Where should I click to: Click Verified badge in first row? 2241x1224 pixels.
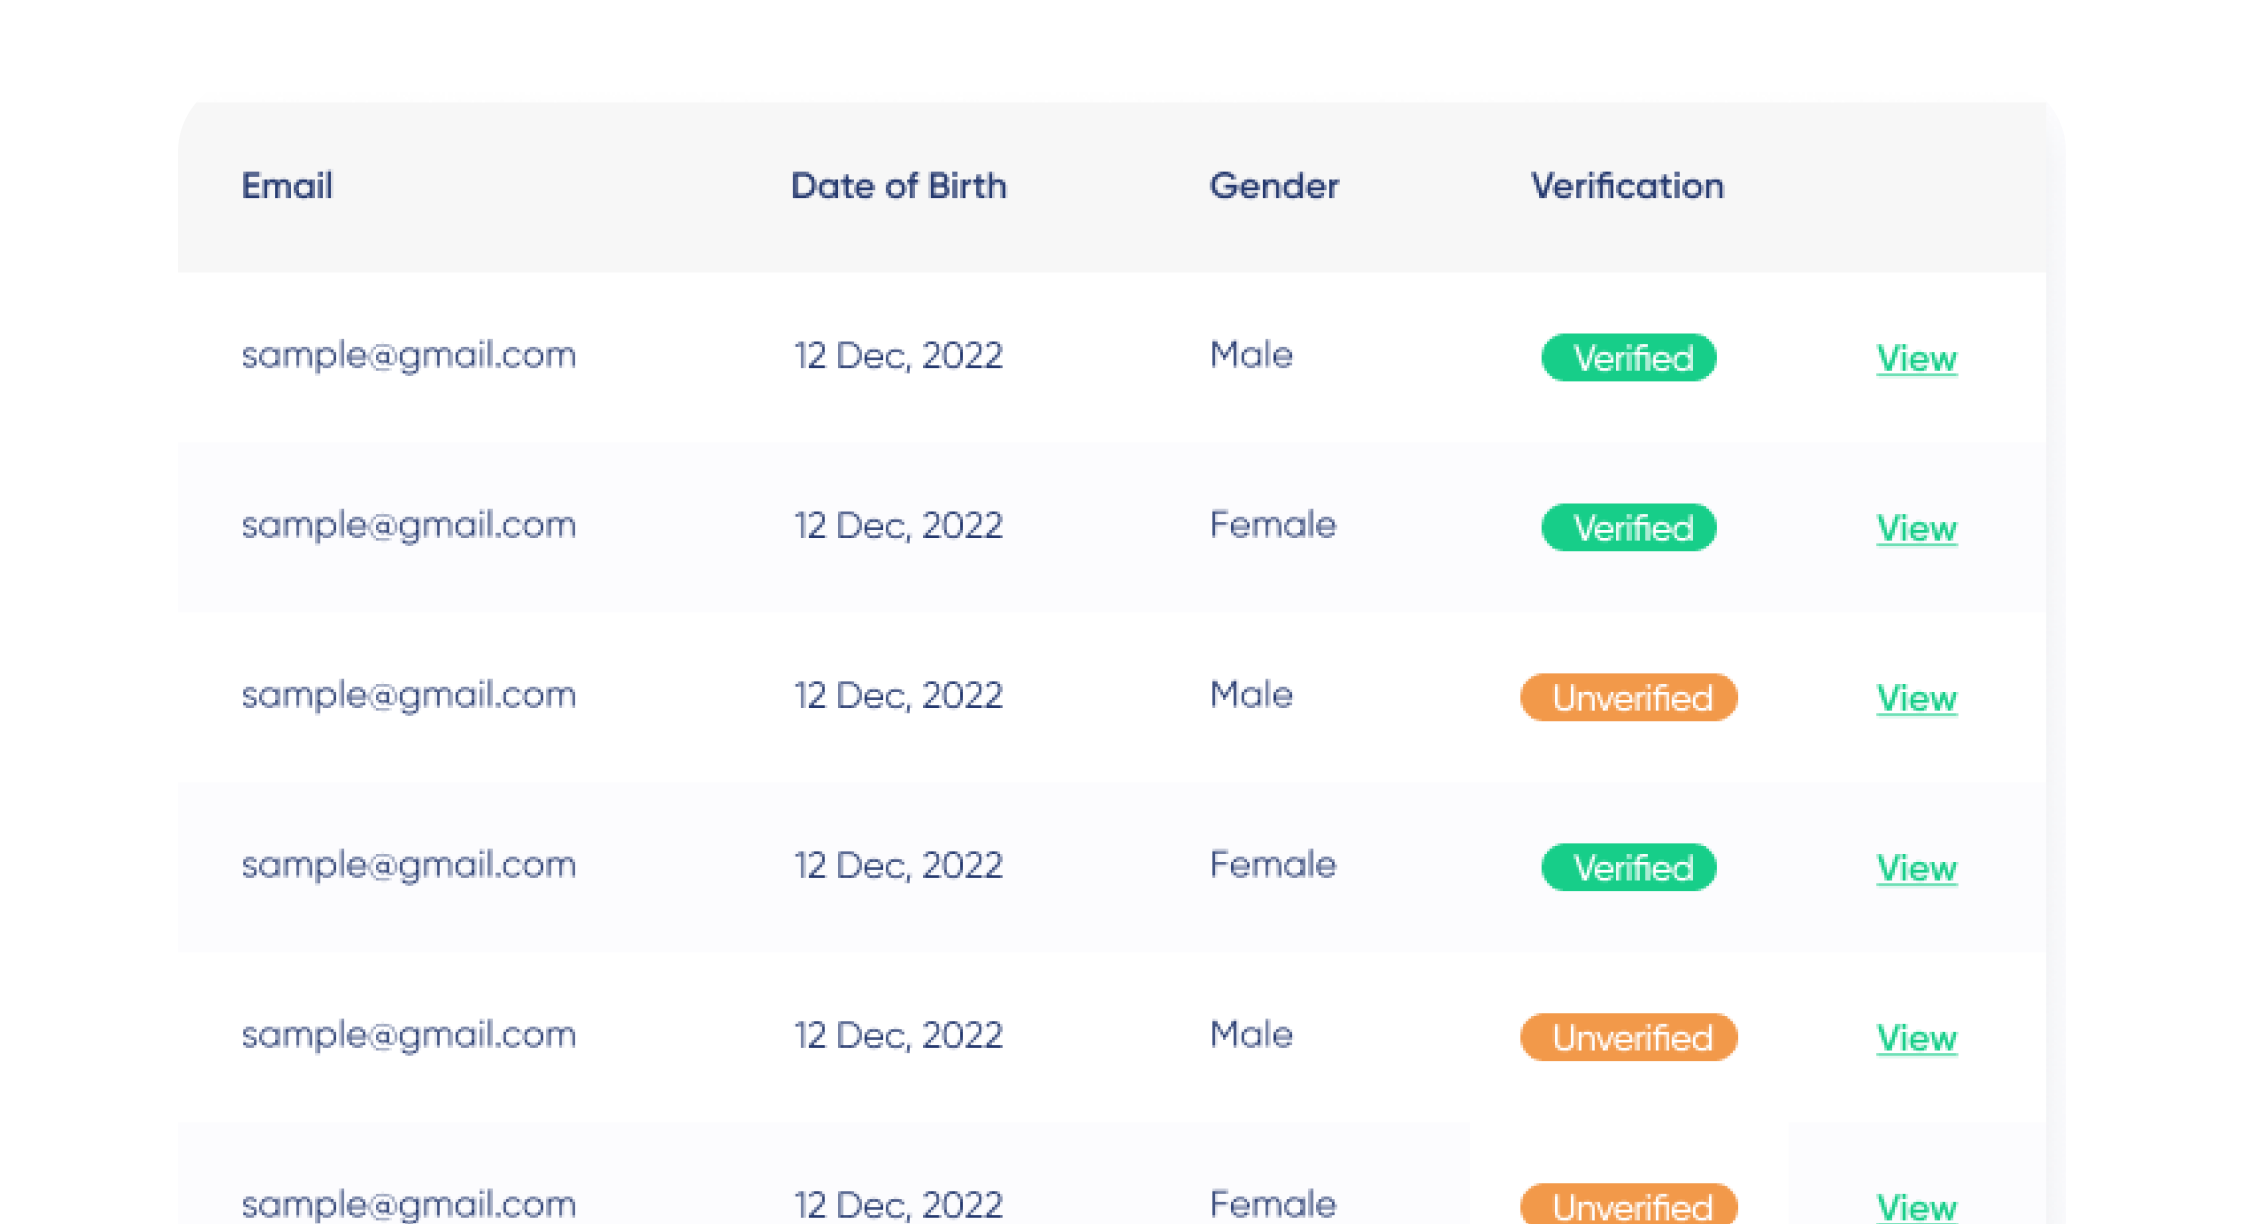pyautogui.click(x=1628, y=358)
